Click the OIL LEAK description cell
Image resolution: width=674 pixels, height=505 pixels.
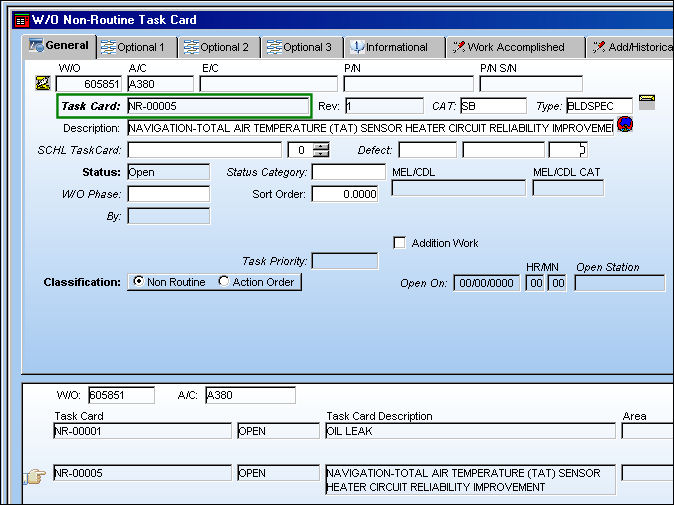[x=470, y=431]
